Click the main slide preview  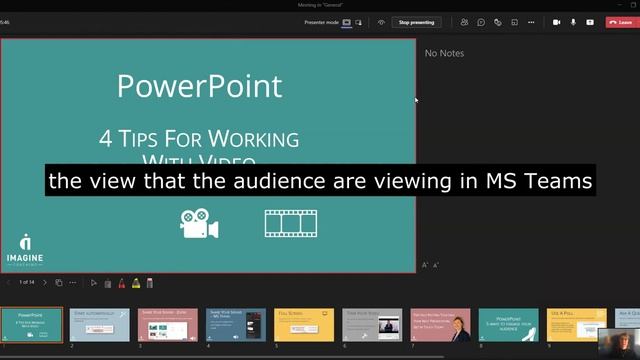click(x=208, y=156)
